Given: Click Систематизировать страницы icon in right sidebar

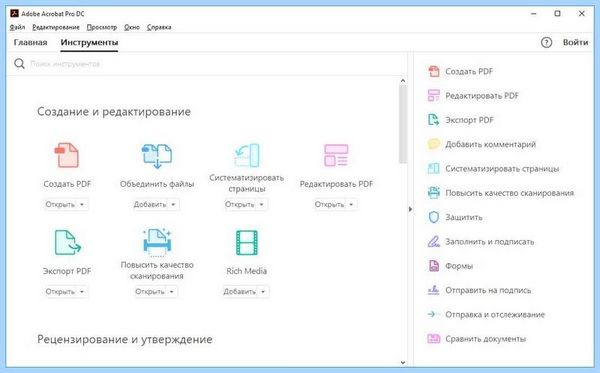Looking at the screenshot, I should (x=434, y=169).
